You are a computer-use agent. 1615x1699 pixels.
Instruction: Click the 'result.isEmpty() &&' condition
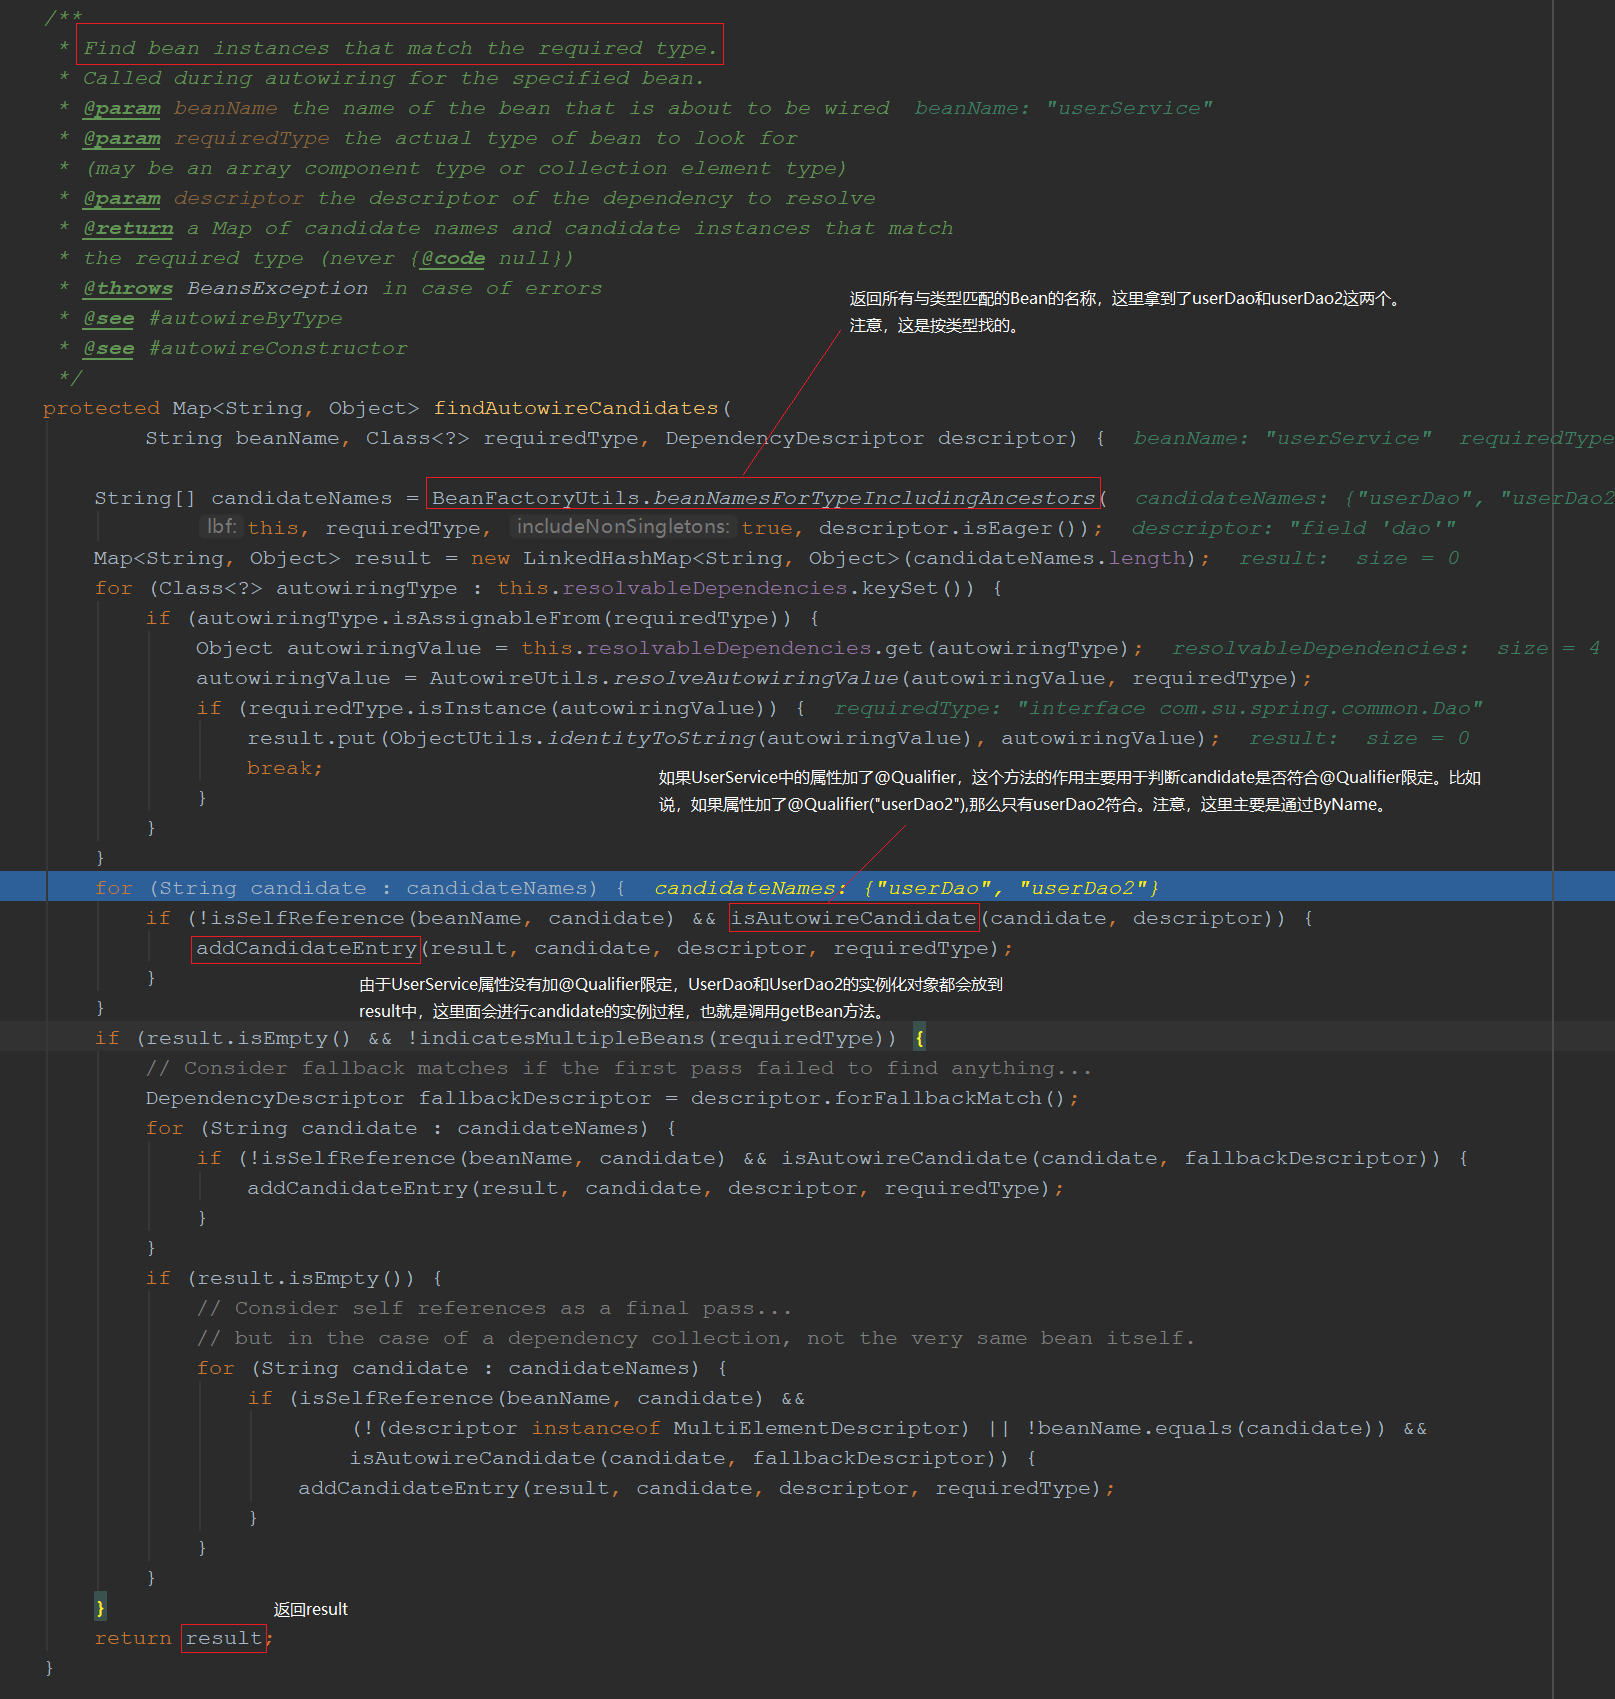(x=269, y=1038)
